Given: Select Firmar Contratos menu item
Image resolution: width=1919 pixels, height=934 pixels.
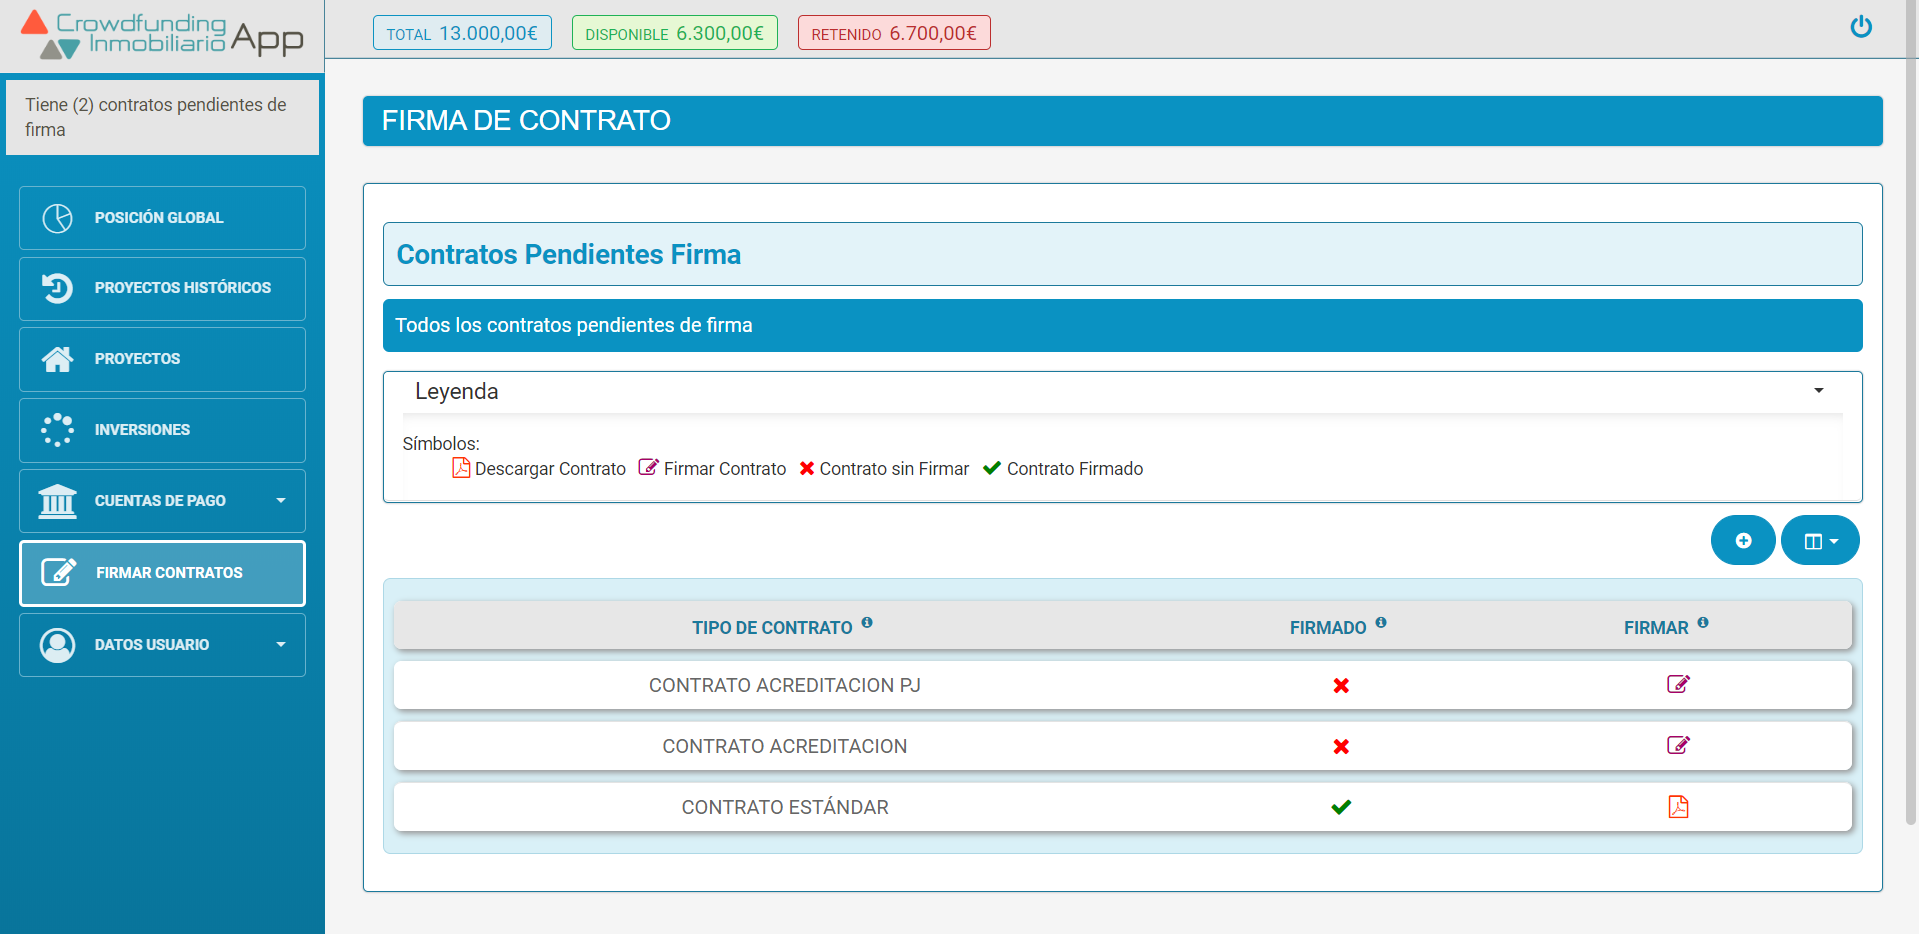Looking at the screenshot, I should [162, 573].
